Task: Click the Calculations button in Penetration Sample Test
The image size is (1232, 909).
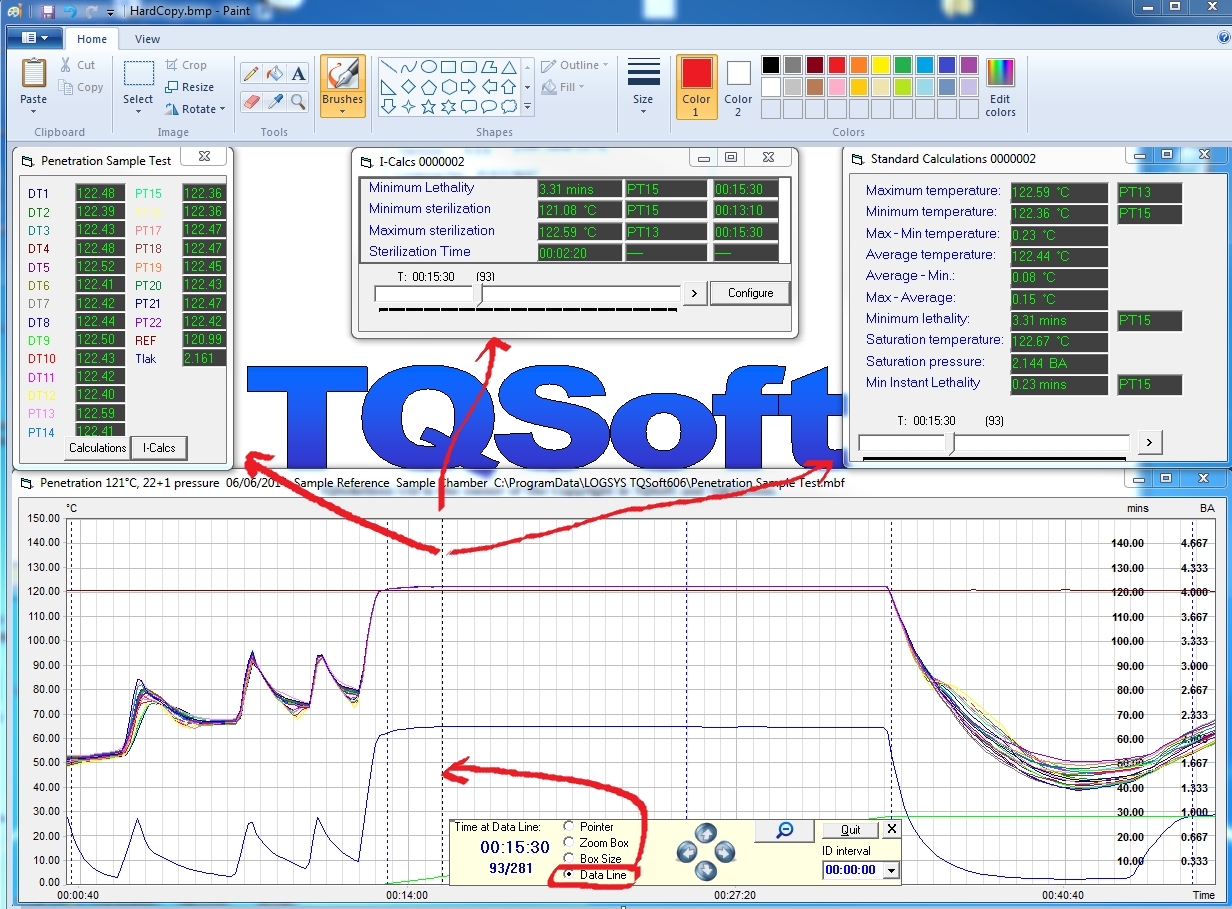Action: [x=98, y=448]
